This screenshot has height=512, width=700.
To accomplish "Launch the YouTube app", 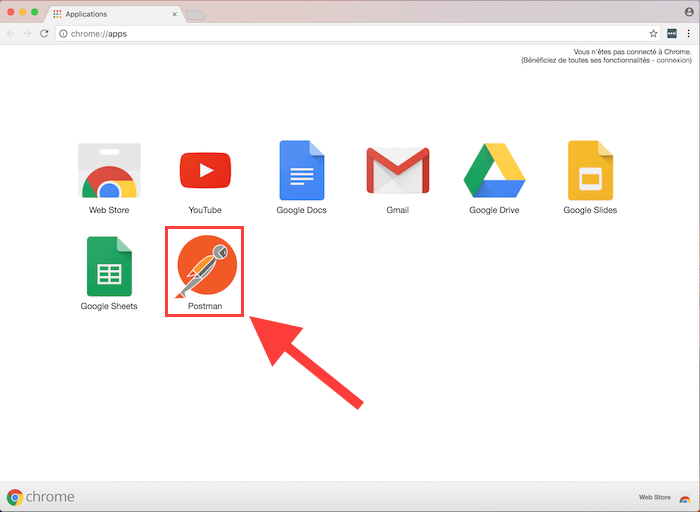I will [205, 171].
